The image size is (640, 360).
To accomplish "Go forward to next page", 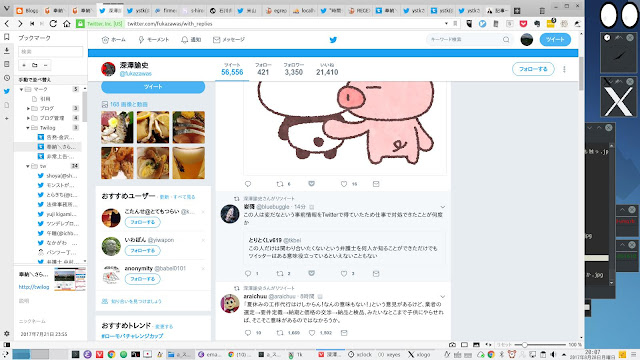I will point(20,24).
